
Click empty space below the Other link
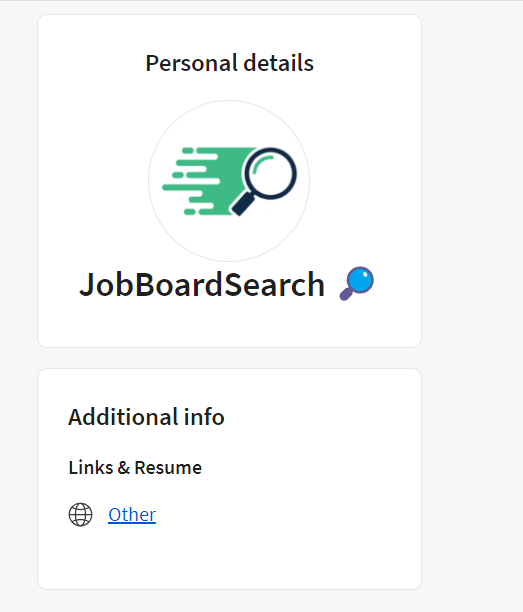coord(229,558)
